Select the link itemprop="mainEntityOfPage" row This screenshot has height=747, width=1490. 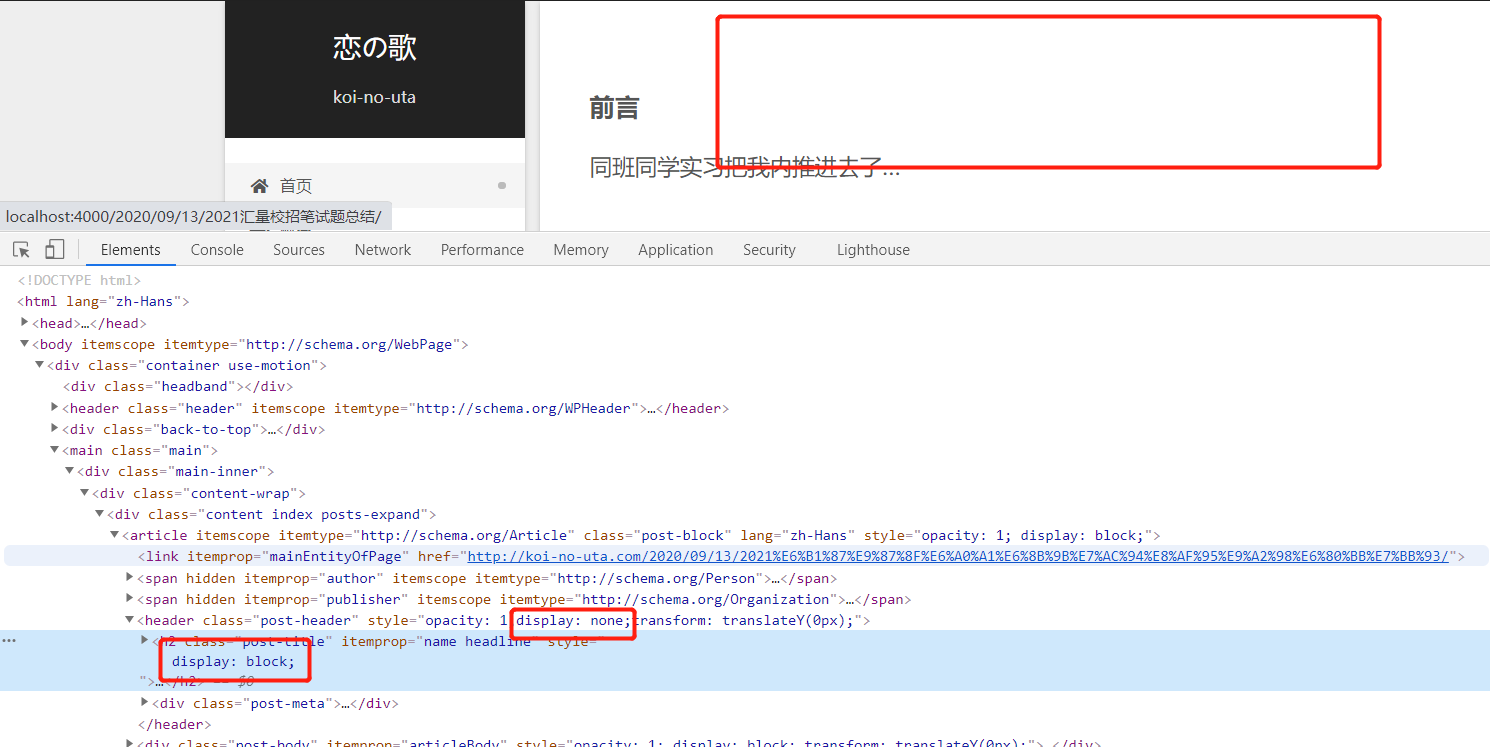click(x=745, y=556)
